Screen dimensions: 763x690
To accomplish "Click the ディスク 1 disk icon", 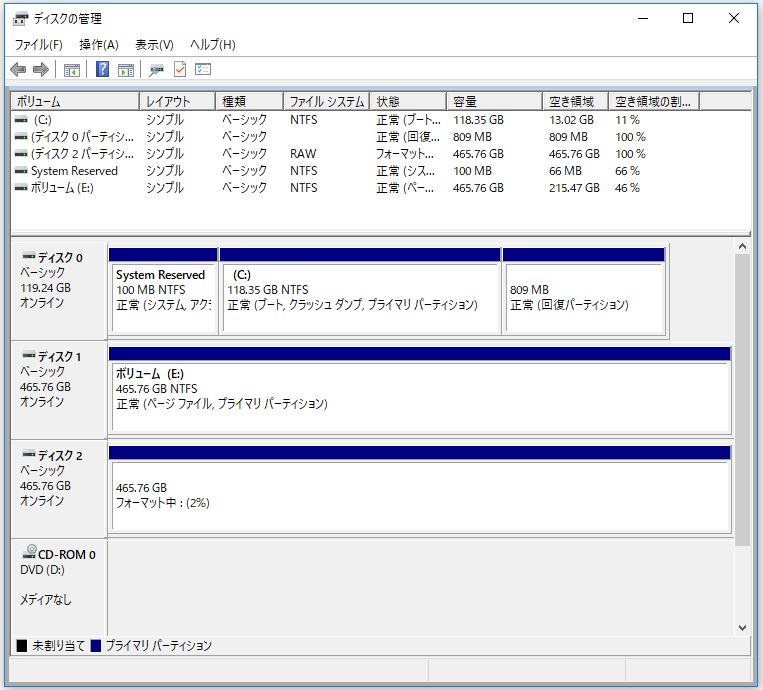I will tap(29, 355).
